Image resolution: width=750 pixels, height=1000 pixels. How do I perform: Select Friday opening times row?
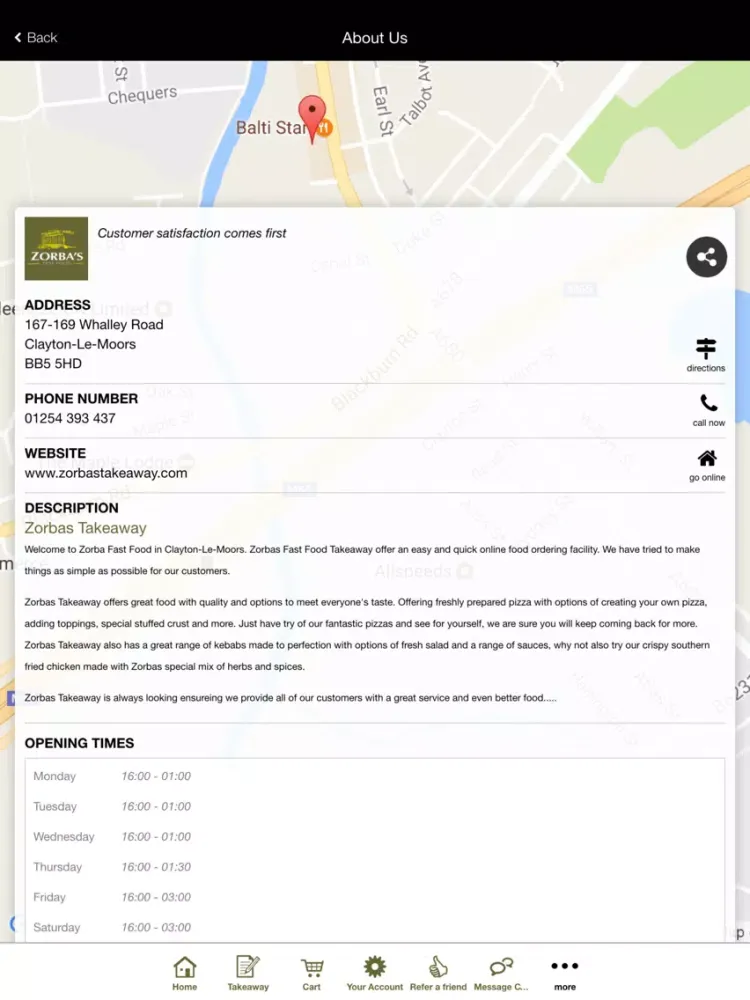pyautogui.click(x=374, y=897)
